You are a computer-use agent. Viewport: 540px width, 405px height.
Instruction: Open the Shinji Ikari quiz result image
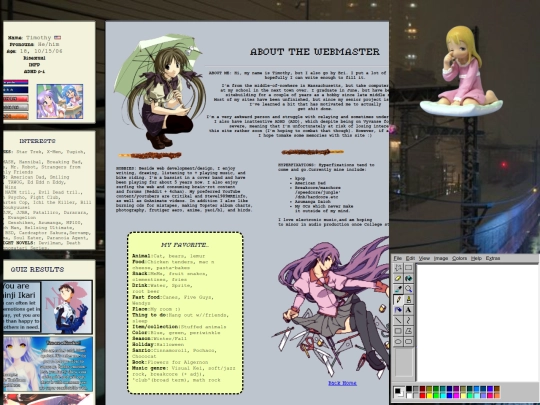tap(48, 307)
